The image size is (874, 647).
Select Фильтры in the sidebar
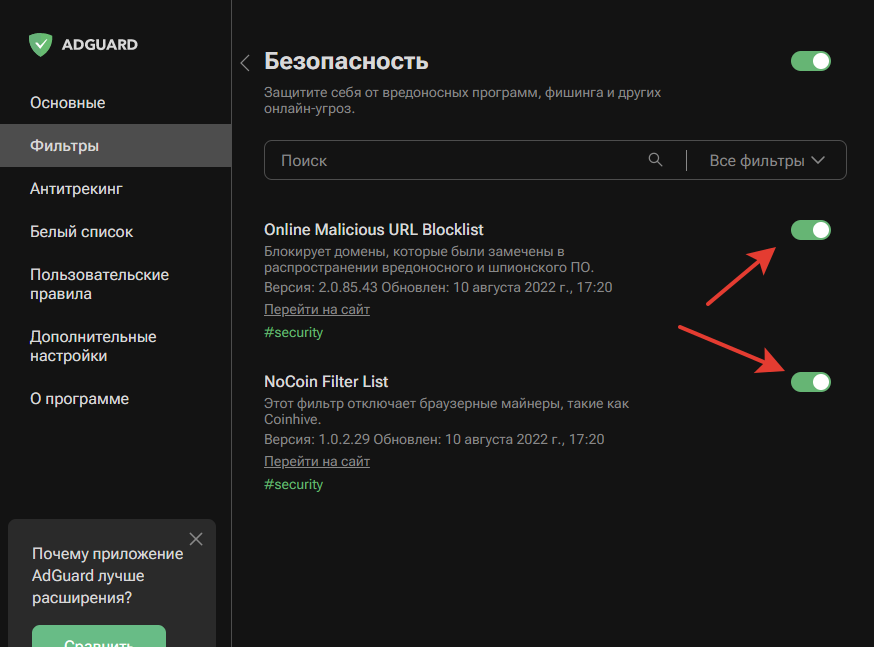coord(115,145)
